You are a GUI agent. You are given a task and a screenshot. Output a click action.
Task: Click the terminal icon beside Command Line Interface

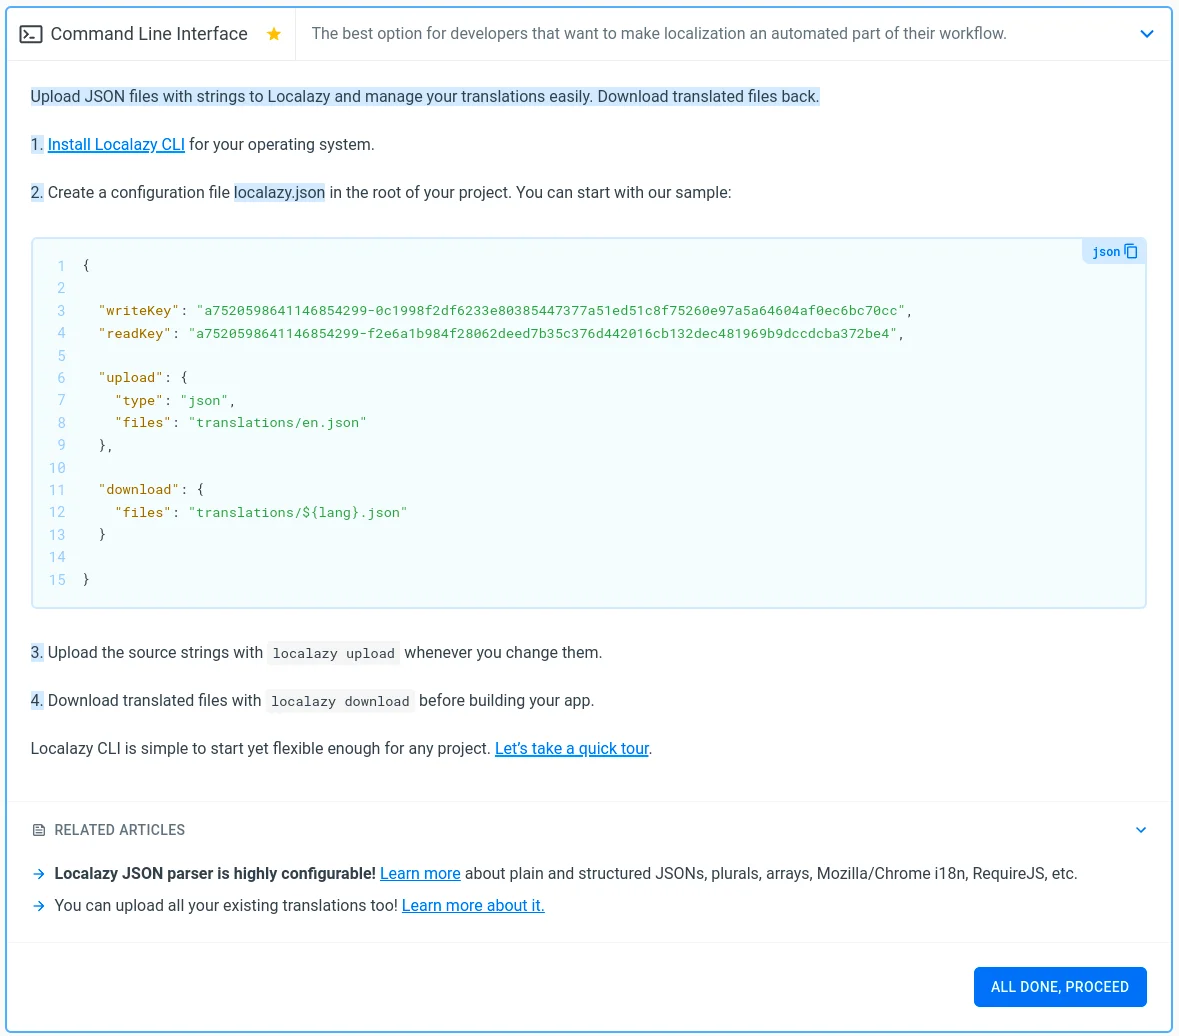(31, 34)
